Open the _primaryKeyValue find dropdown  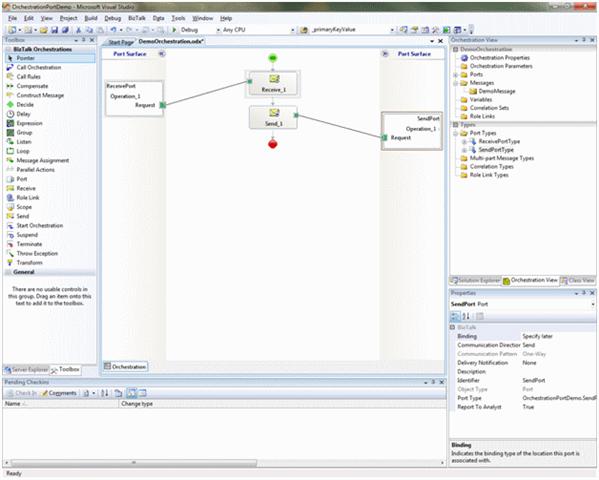(x=392, y=30)
